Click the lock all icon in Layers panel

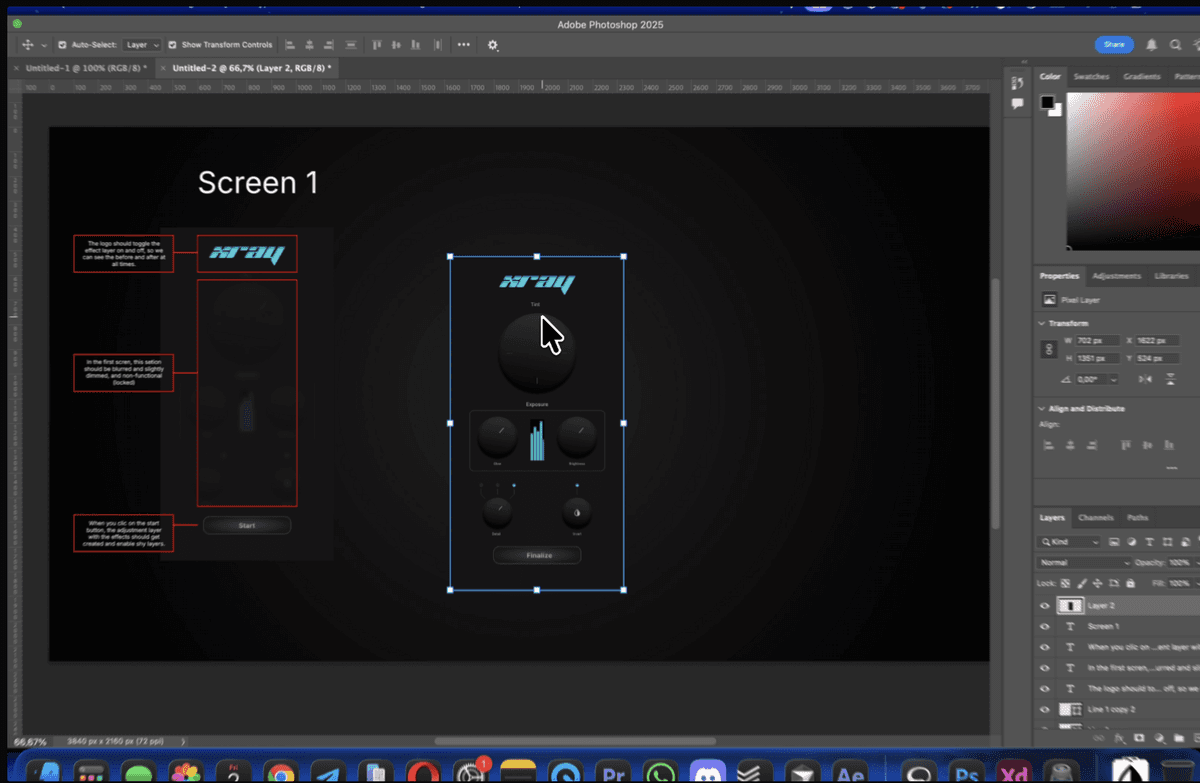(x=1131, y=583)
